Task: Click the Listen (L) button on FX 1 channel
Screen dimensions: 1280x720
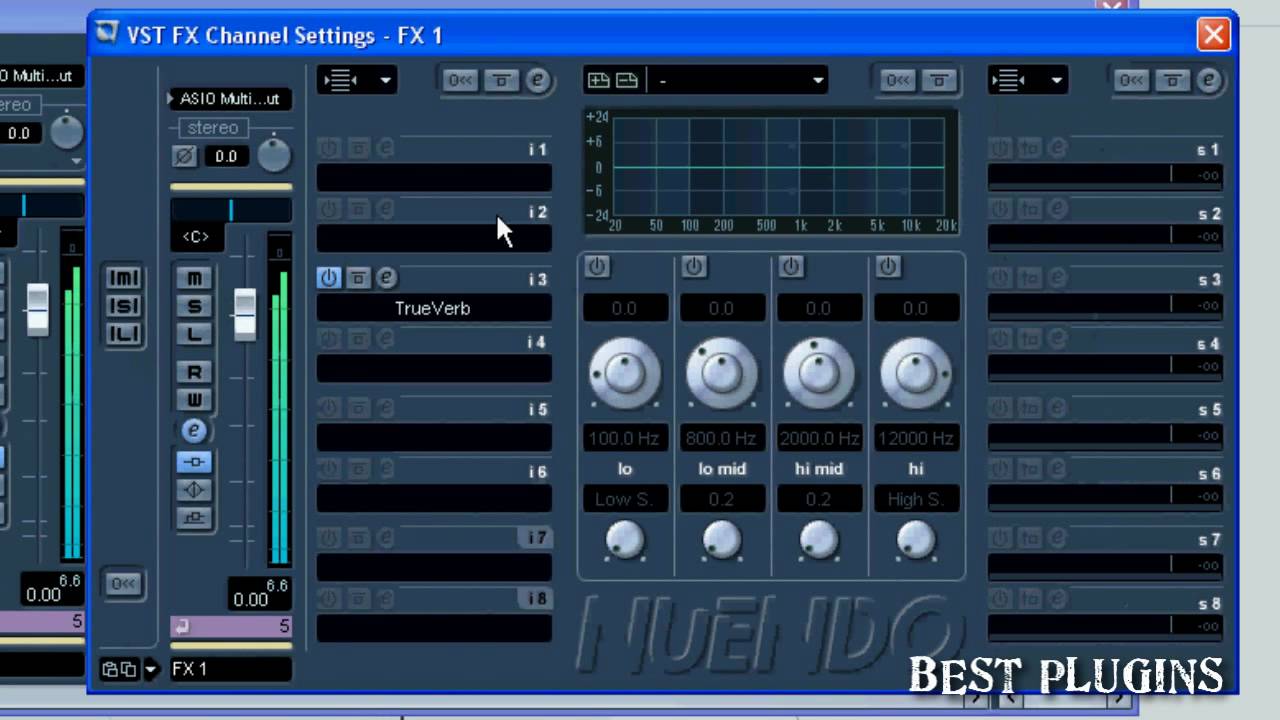Action: point(194,334)
